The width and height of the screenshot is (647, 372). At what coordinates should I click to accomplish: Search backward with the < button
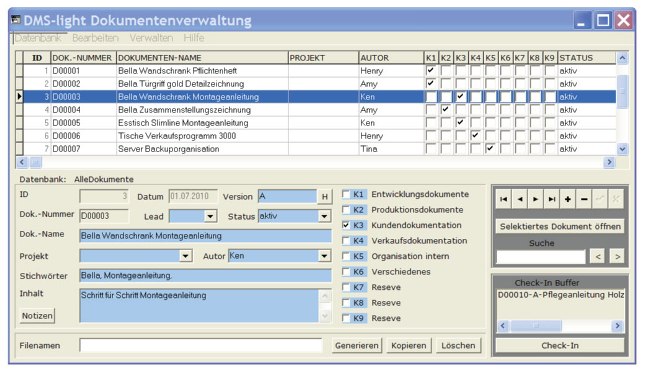tap(597, 257)
